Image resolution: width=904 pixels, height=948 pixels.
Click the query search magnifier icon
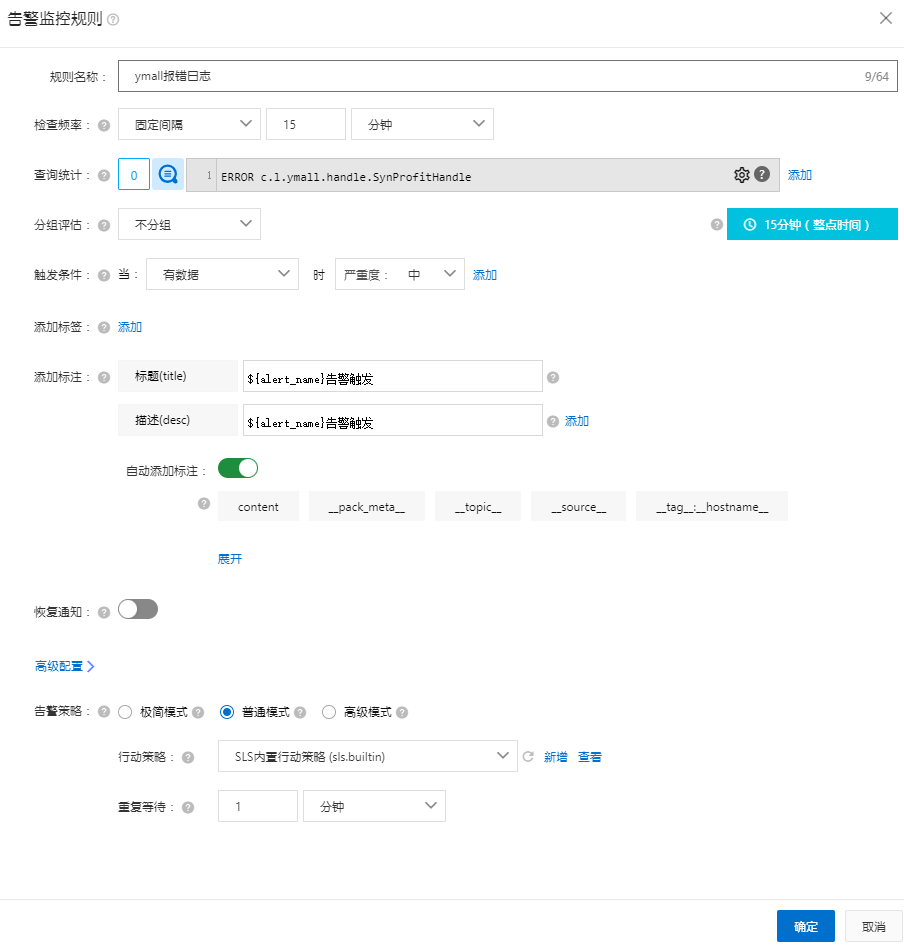click(169, 175)
